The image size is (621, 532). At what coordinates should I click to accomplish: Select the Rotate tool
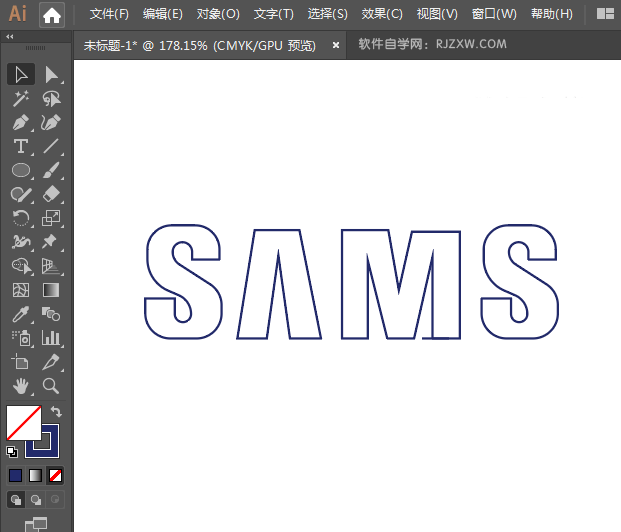pos(21,218)
